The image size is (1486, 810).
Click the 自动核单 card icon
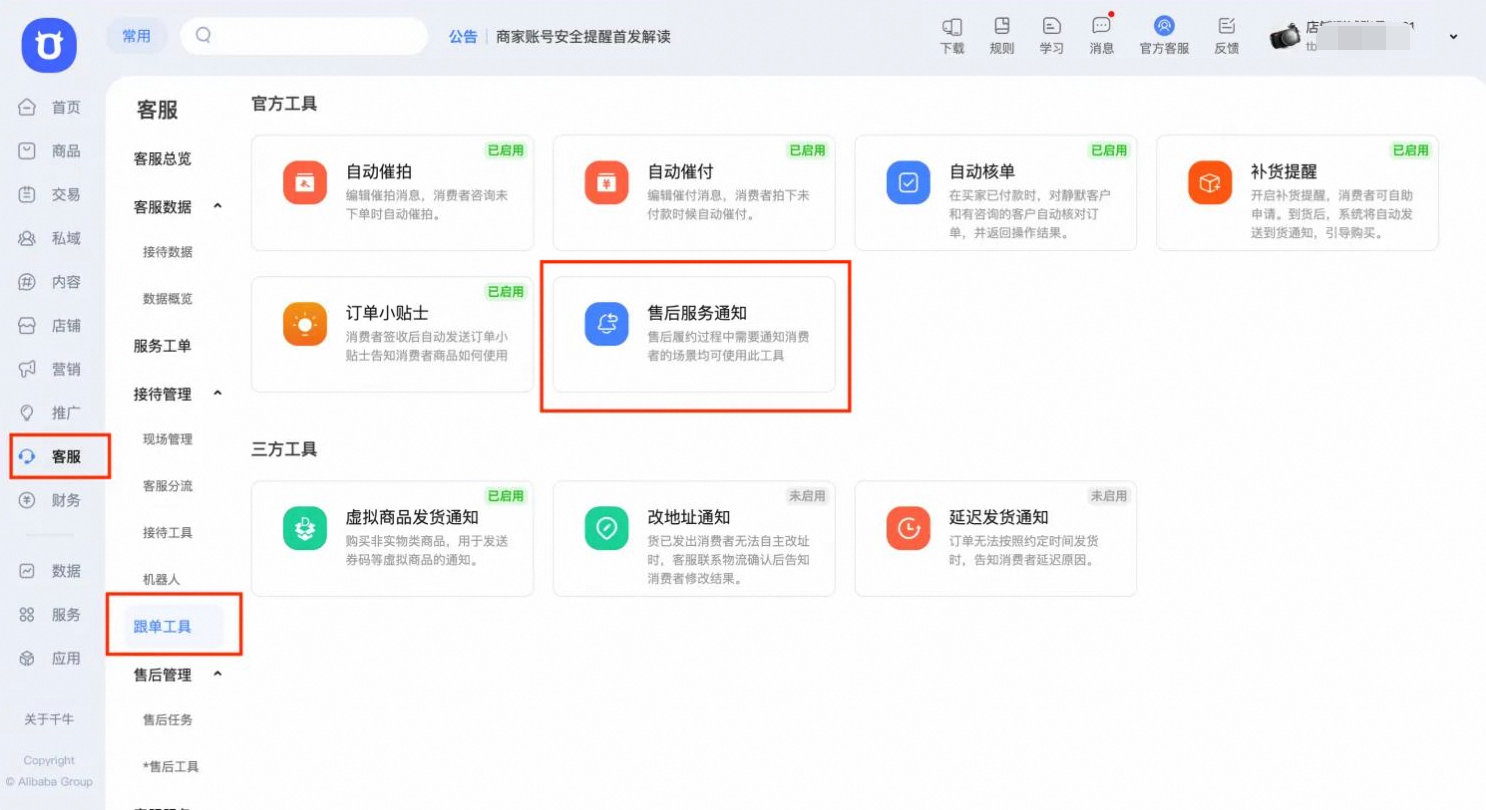pyautogui.click(x=909, y=183)
